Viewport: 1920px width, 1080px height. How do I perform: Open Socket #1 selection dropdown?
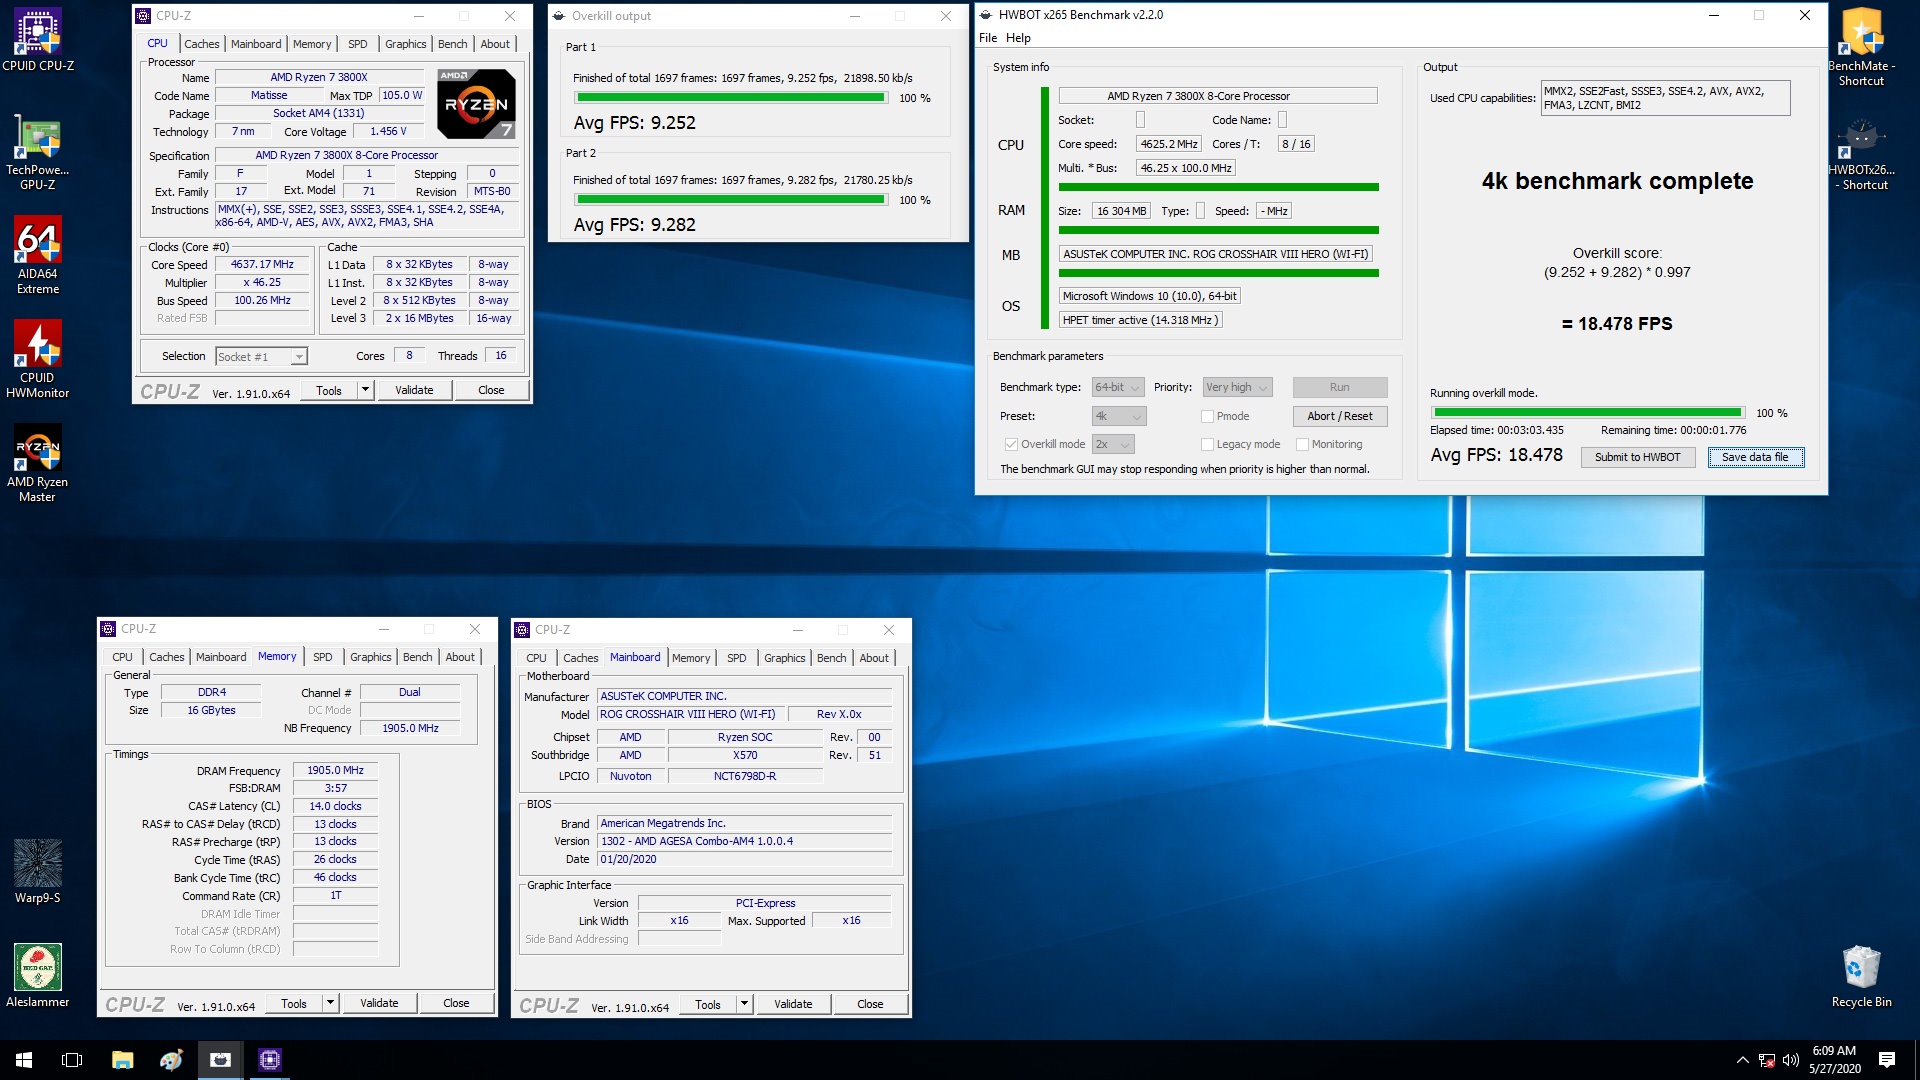pyautogui.click(x=261, y=357)
